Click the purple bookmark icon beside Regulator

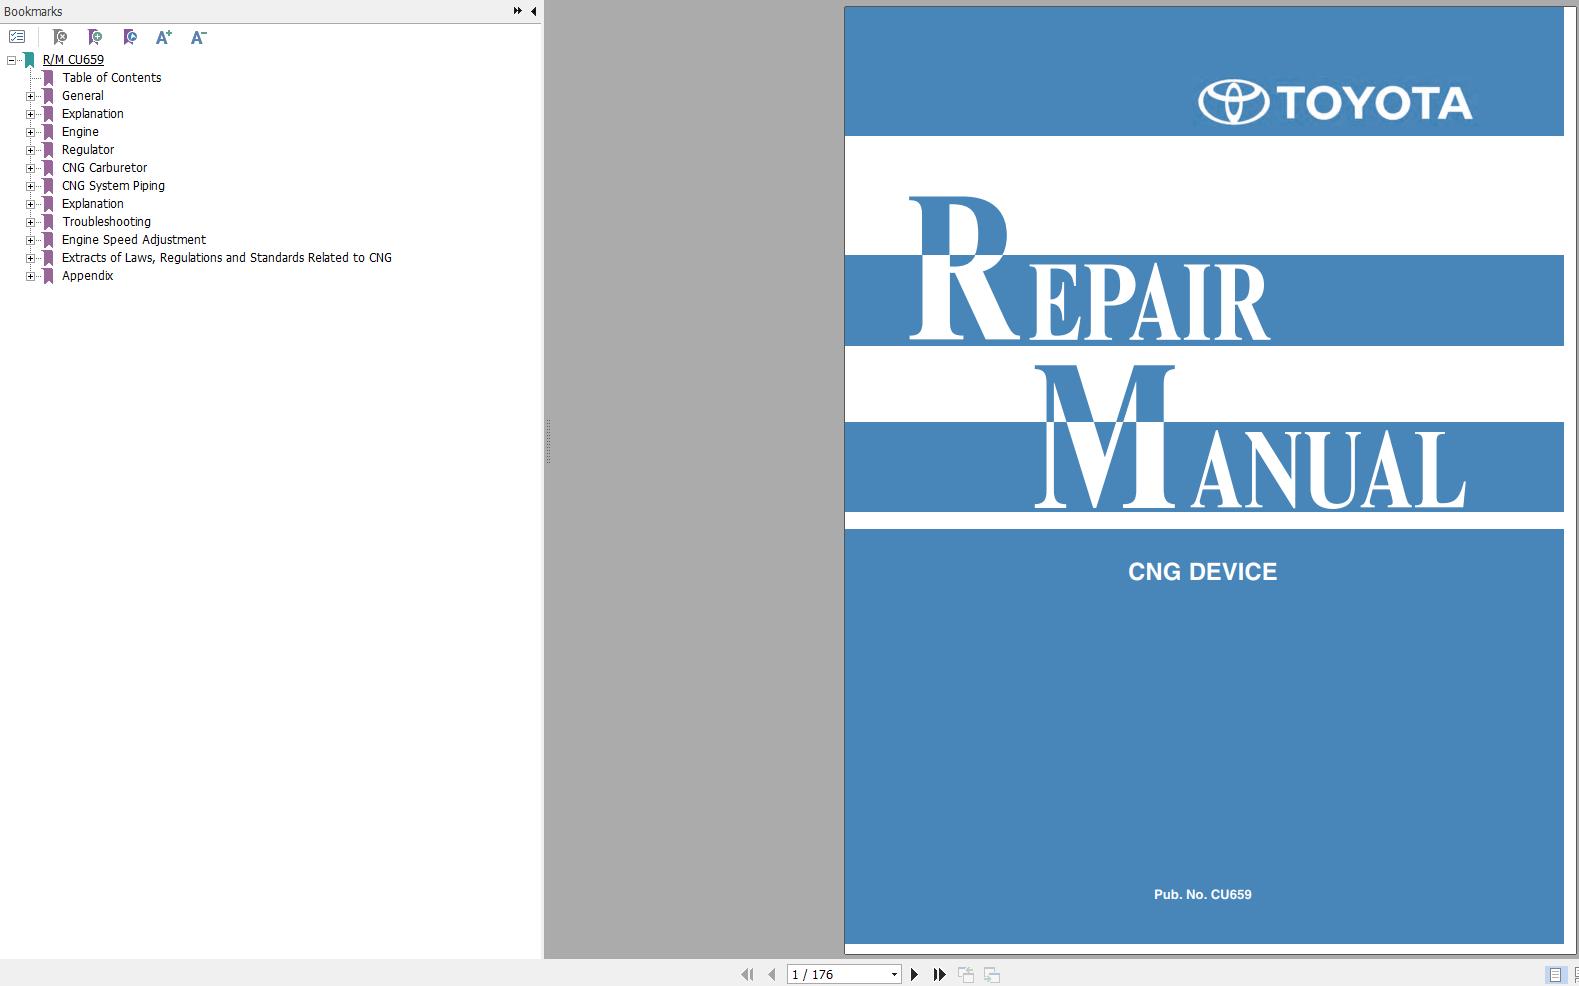click(x=48, y=150)
